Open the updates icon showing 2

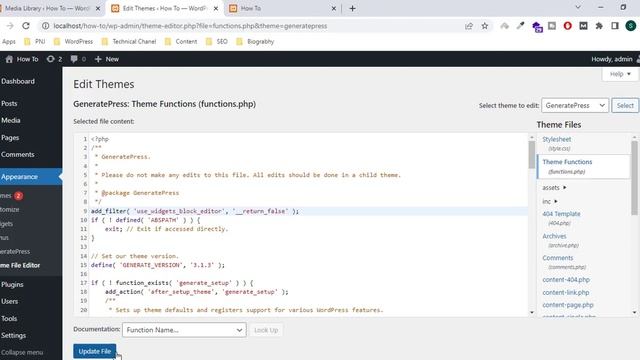54,59
